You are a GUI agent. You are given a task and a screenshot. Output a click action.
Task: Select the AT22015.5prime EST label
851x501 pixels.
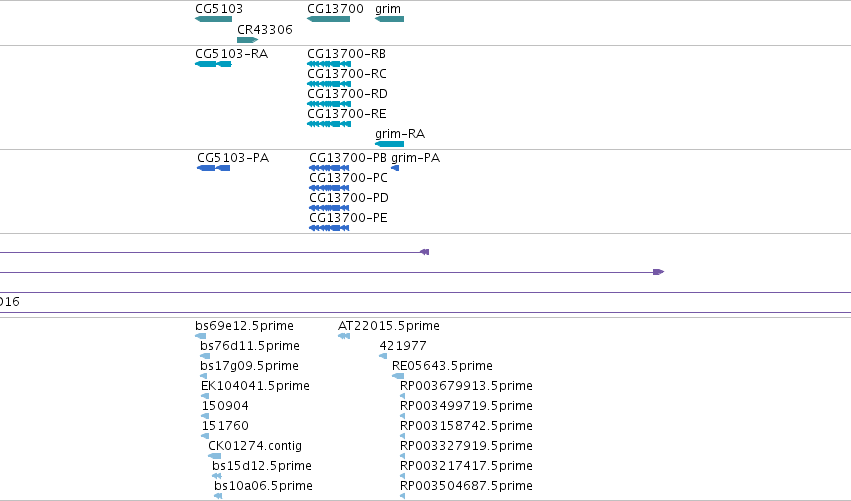click(389, 326)
